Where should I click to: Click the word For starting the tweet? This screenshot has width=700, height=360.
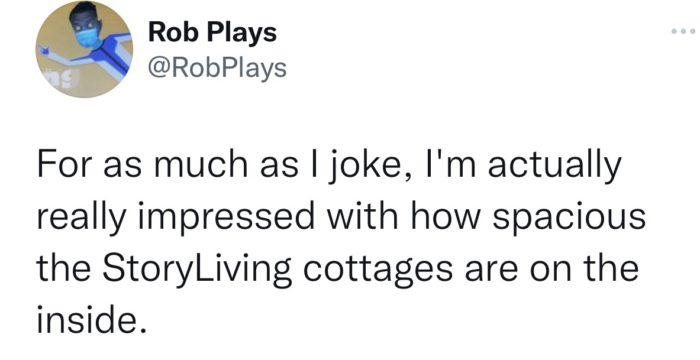click(x=65, y=164)
